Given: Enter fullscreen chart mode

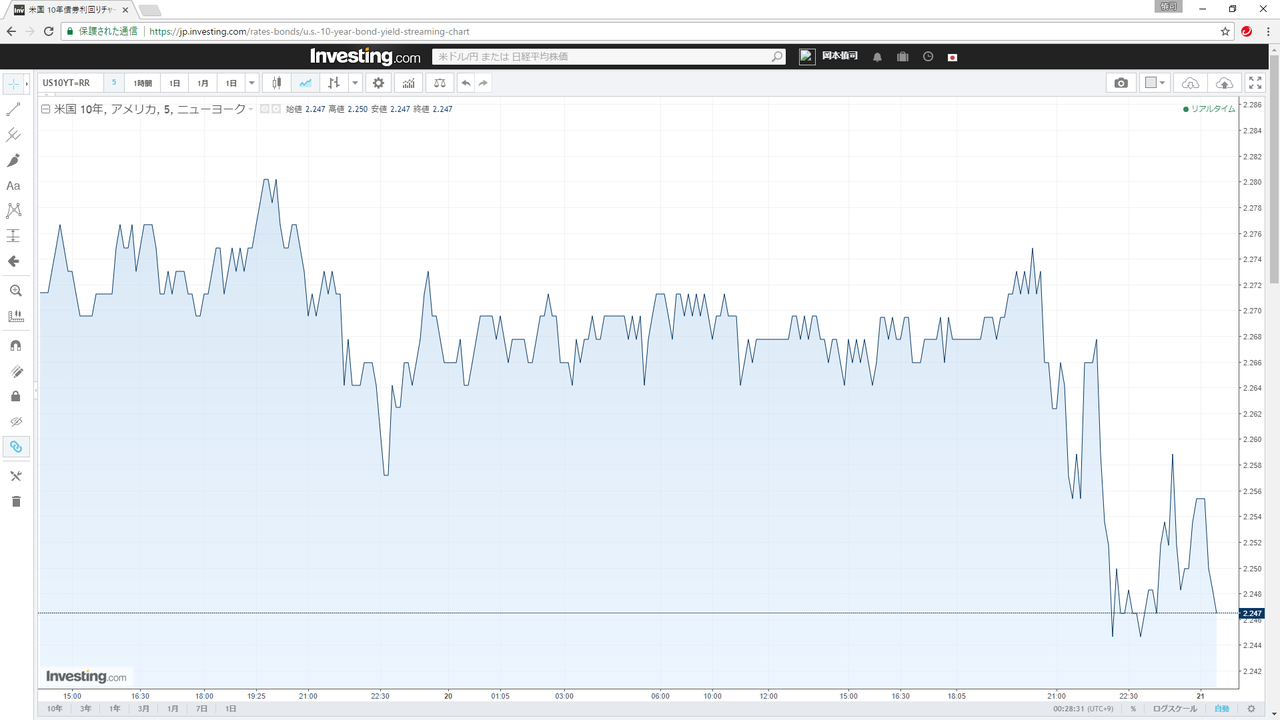Looking at the screenshot, I should pyautogui.click(x=1255, y=83).
